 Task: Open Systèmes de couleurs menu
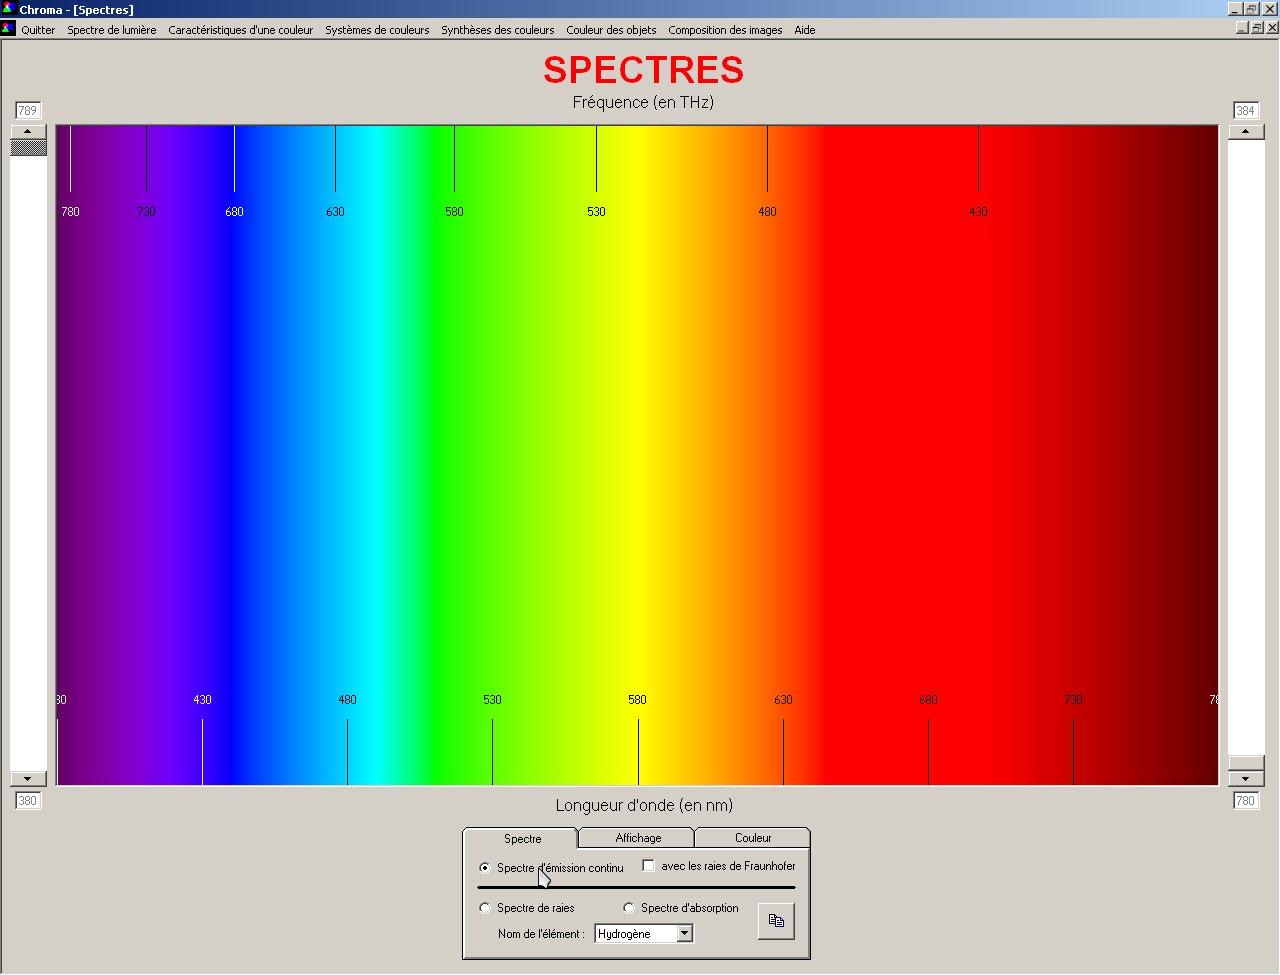point(377,30)
